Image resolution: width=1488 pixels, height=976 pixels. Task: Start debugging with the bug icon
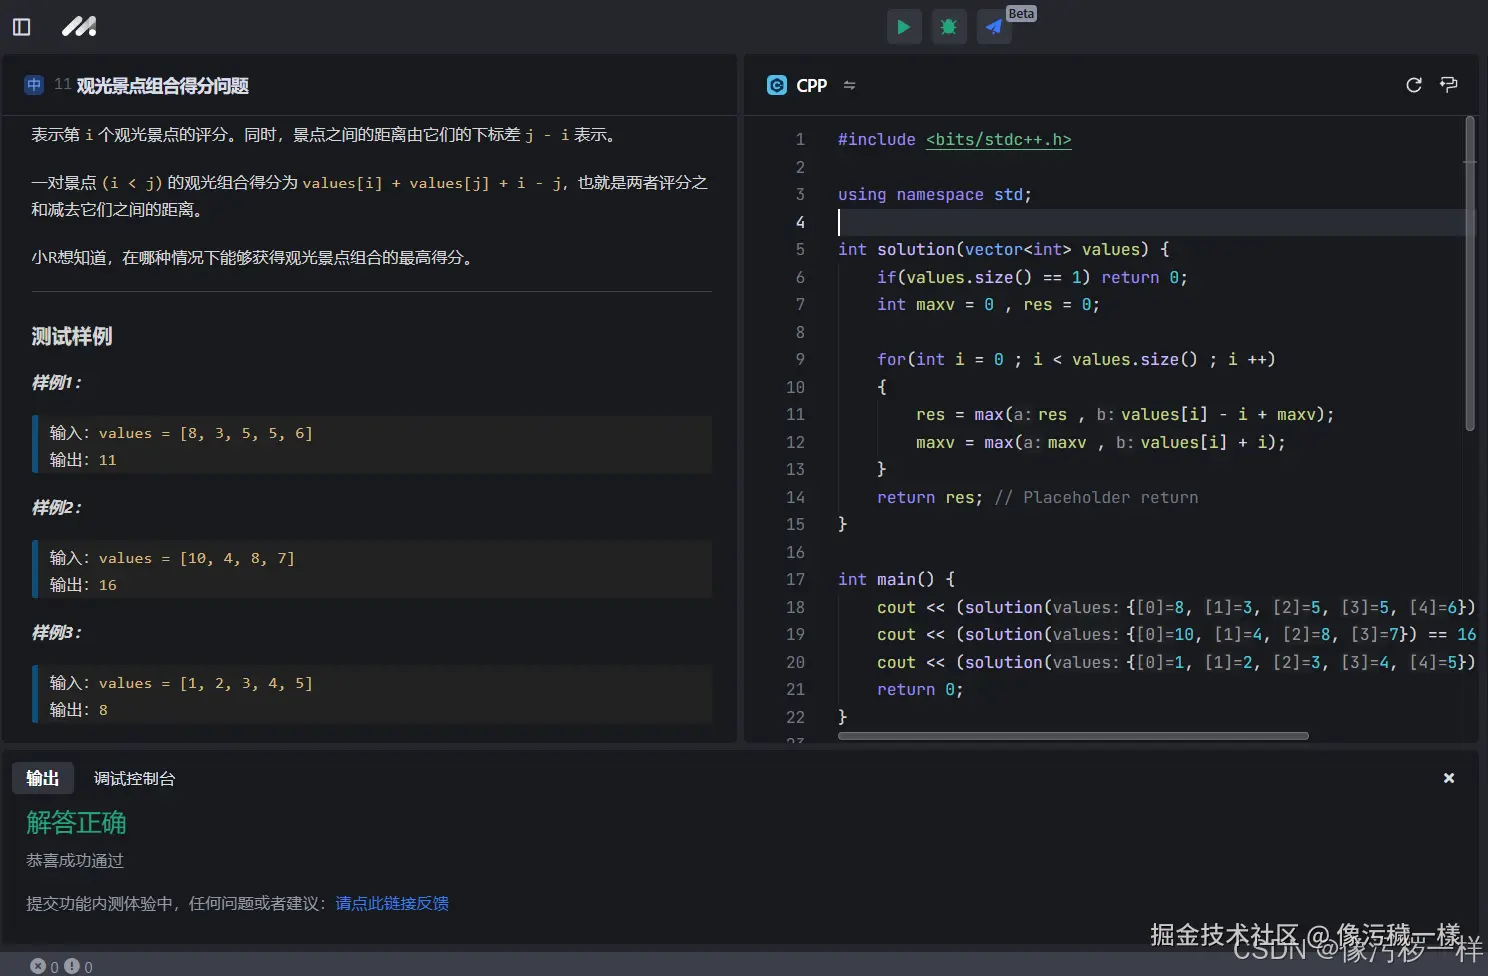point(949,27)
